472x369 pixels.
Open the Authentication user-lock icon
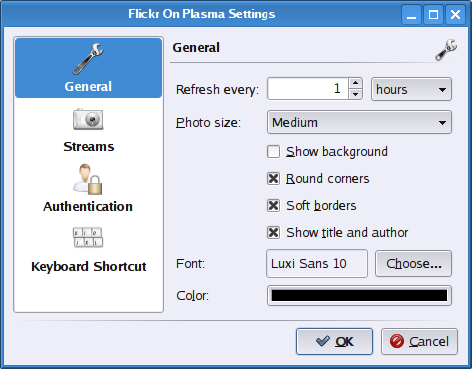tap(88, 179)
